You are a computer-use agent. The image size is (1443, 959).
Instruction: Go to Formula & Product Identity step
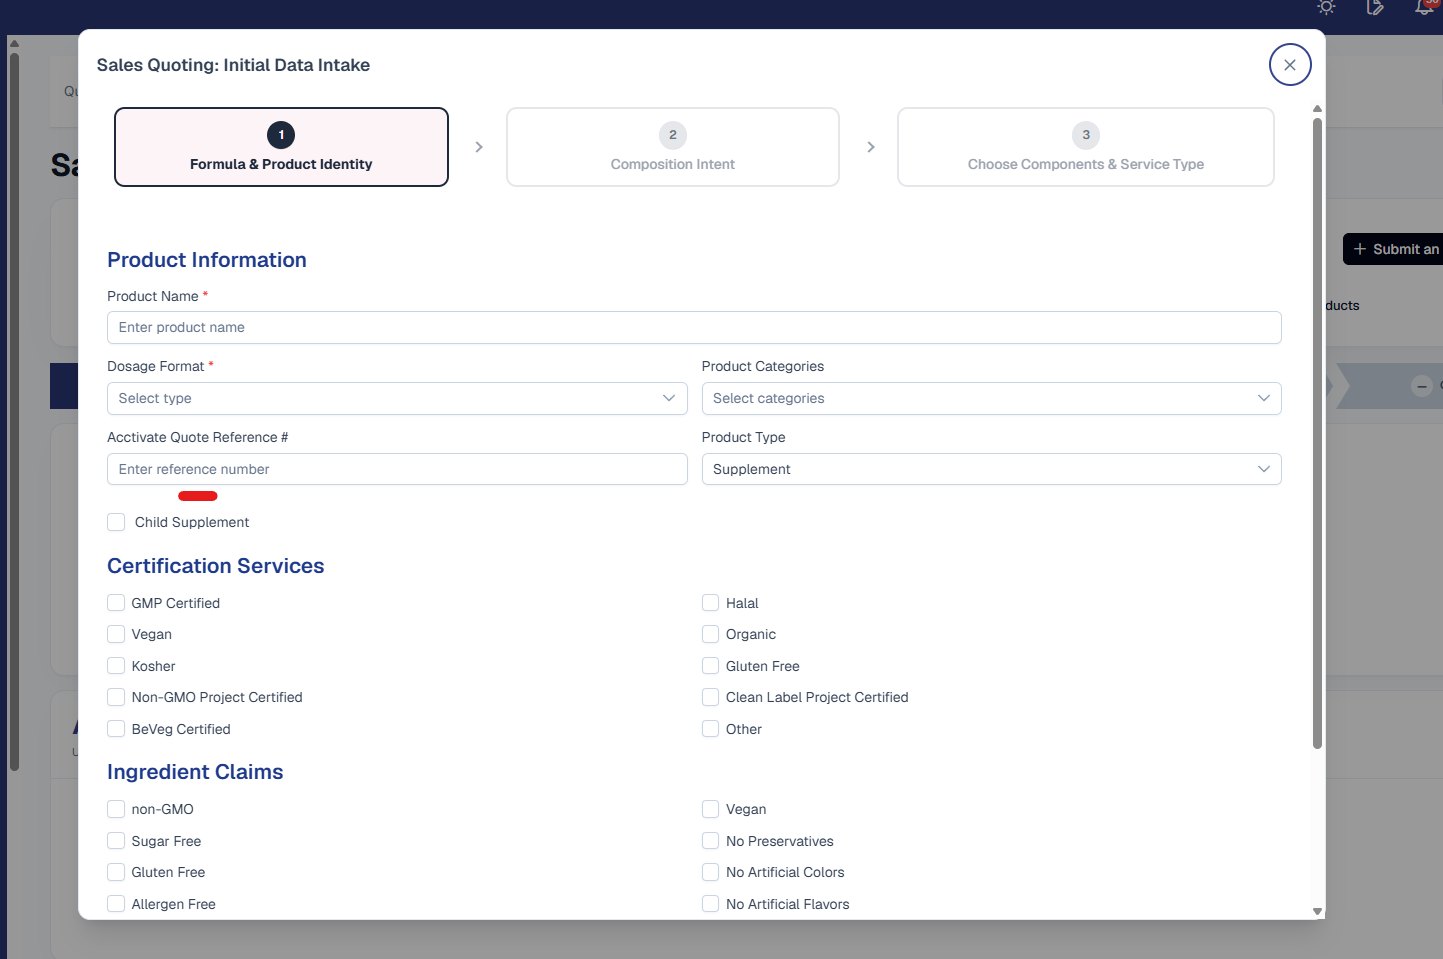(x=281, y=147)
